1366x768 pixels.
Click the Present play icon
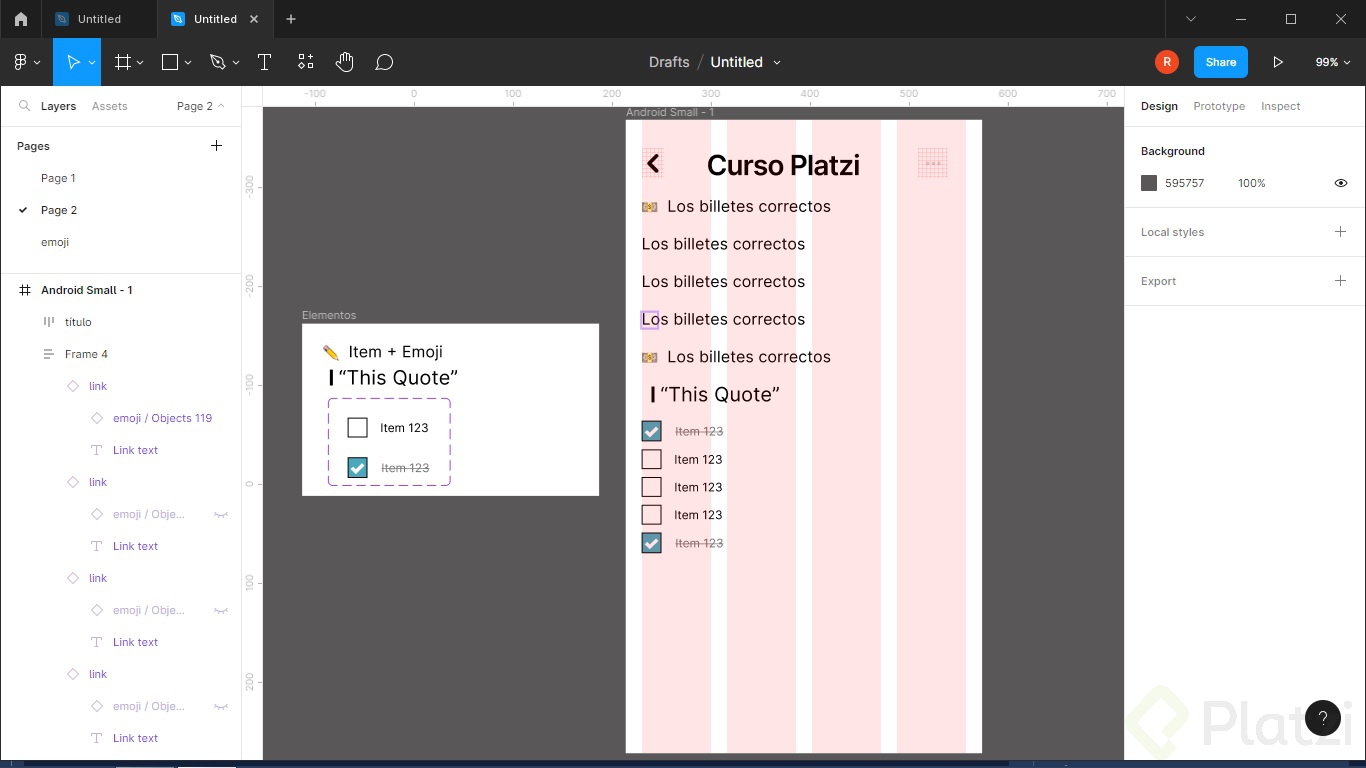1278,62
